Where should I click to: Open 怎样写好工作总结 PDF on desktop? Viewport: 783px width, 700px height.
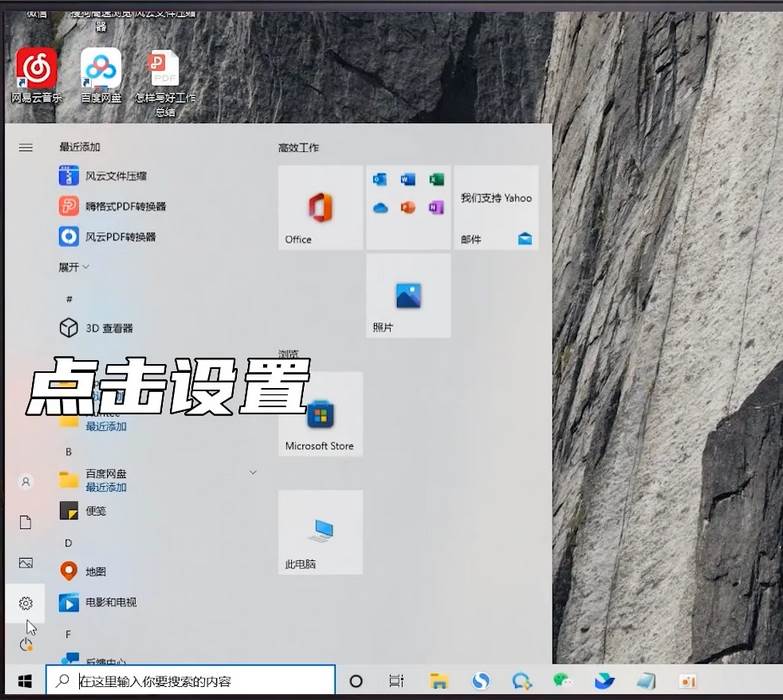[x=165, y=83]
